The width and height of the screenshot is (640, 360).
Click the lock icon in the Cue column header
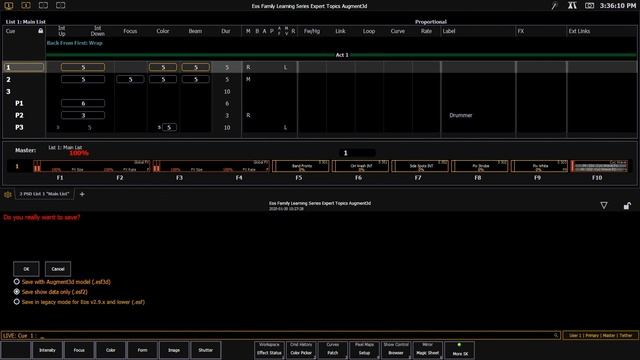click(40, 31)
